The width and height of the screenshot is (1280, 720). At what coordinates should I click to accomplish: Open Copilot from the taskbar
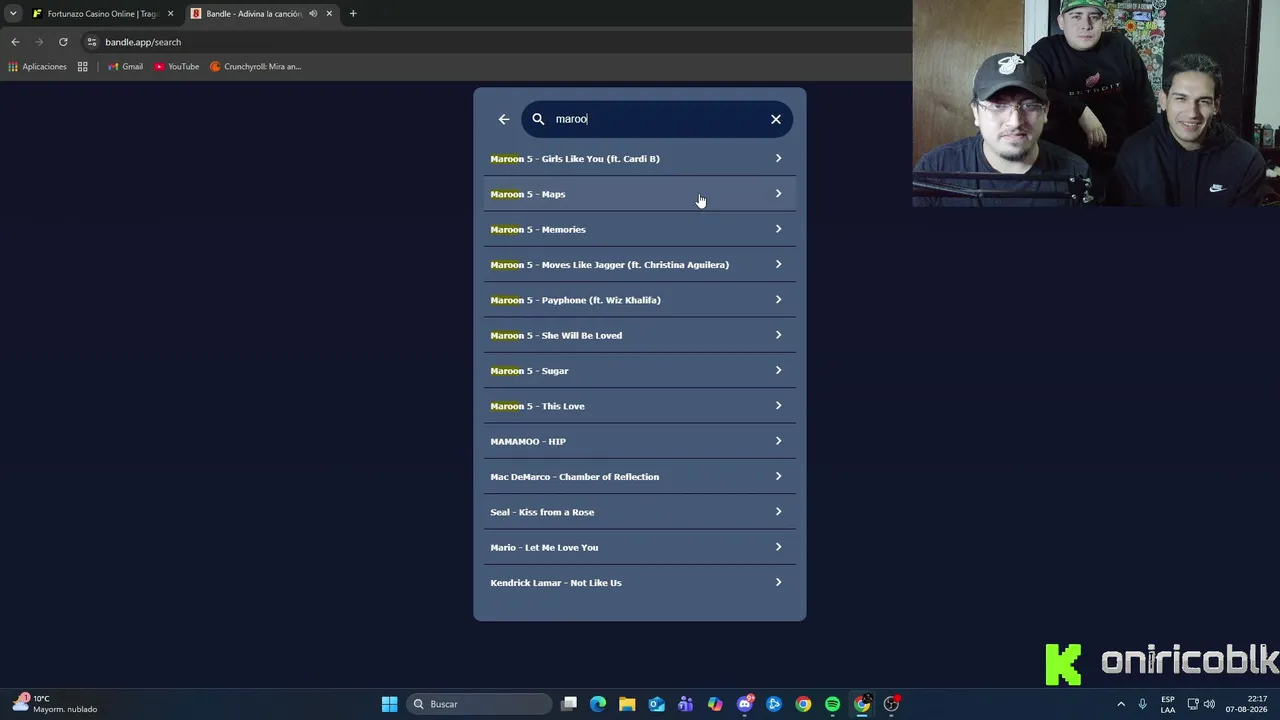(x=715, y=704)
